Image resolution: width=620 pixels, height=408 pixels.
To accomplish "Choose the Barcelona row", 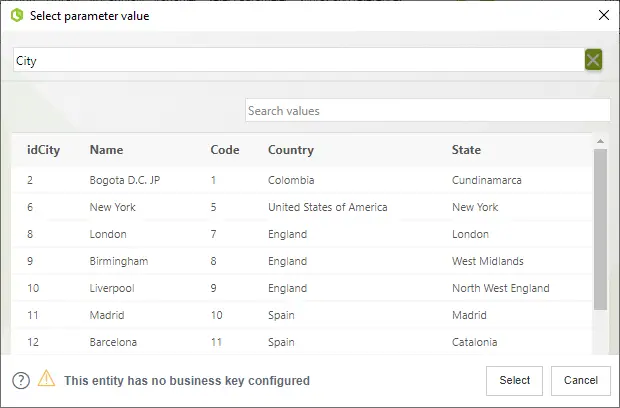I will (302, 342).
